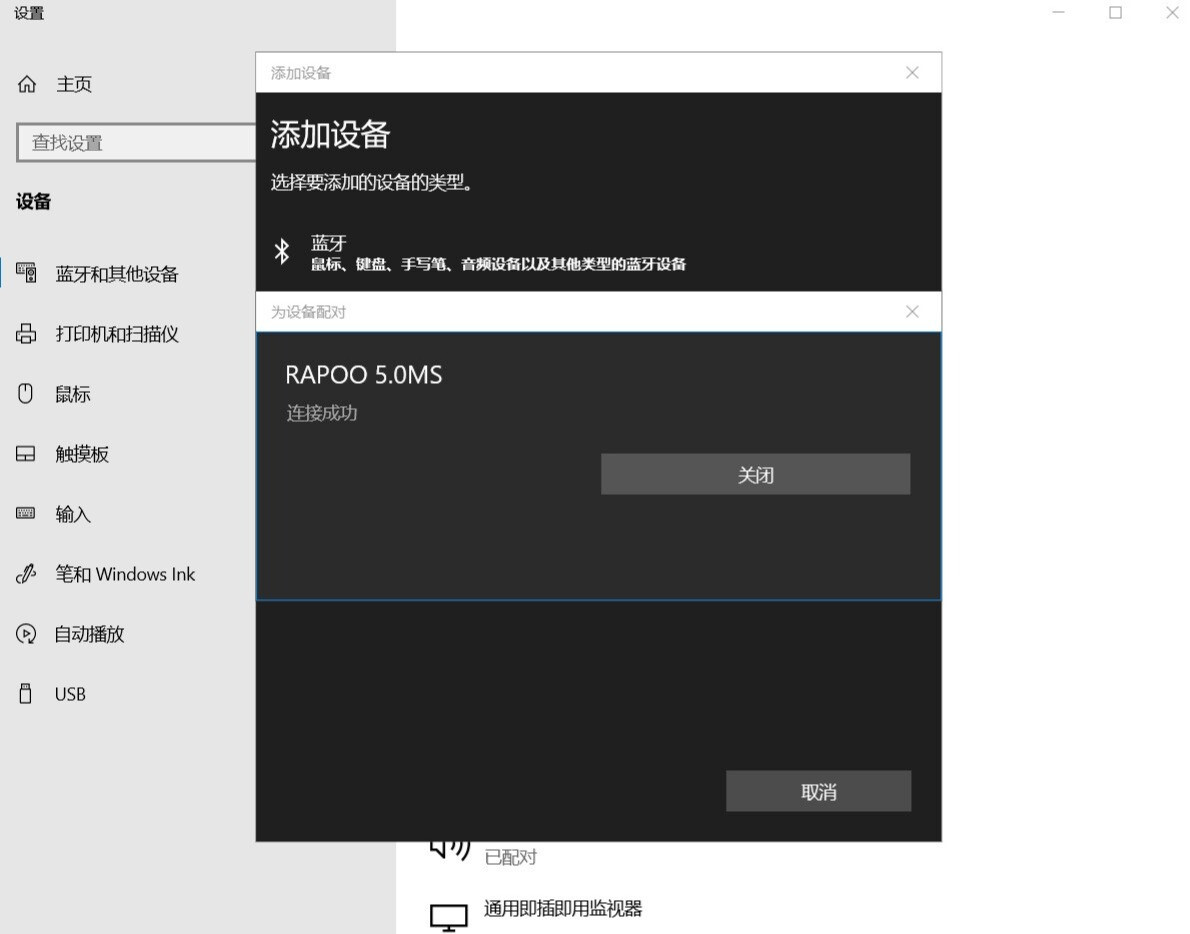The image size is (1190, 934).
Task: Click the USB device icon
Action: click(26, 694)
